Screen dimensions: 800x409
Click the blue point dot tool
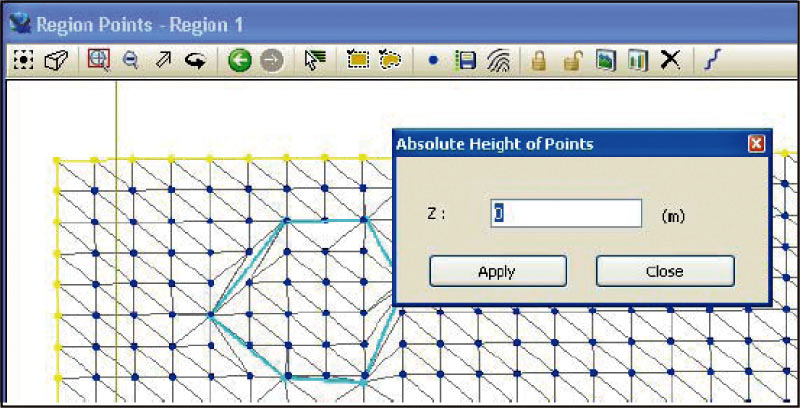tap(434, 61)
